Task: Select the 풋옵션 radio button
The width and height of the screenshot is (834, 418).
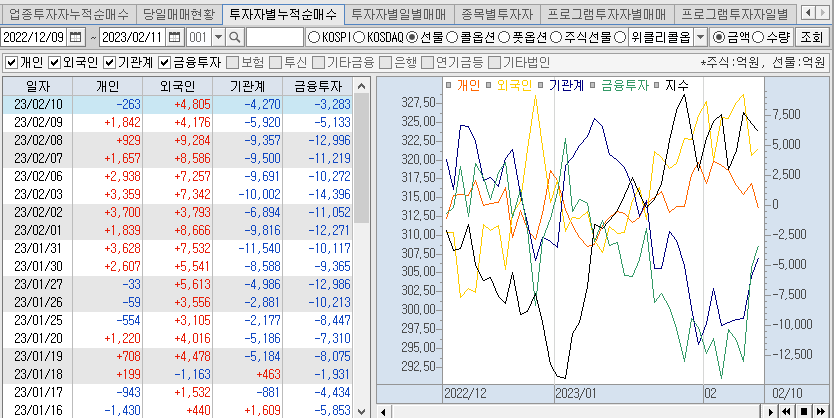Action: pyautogui.click(x=504, y=37)
